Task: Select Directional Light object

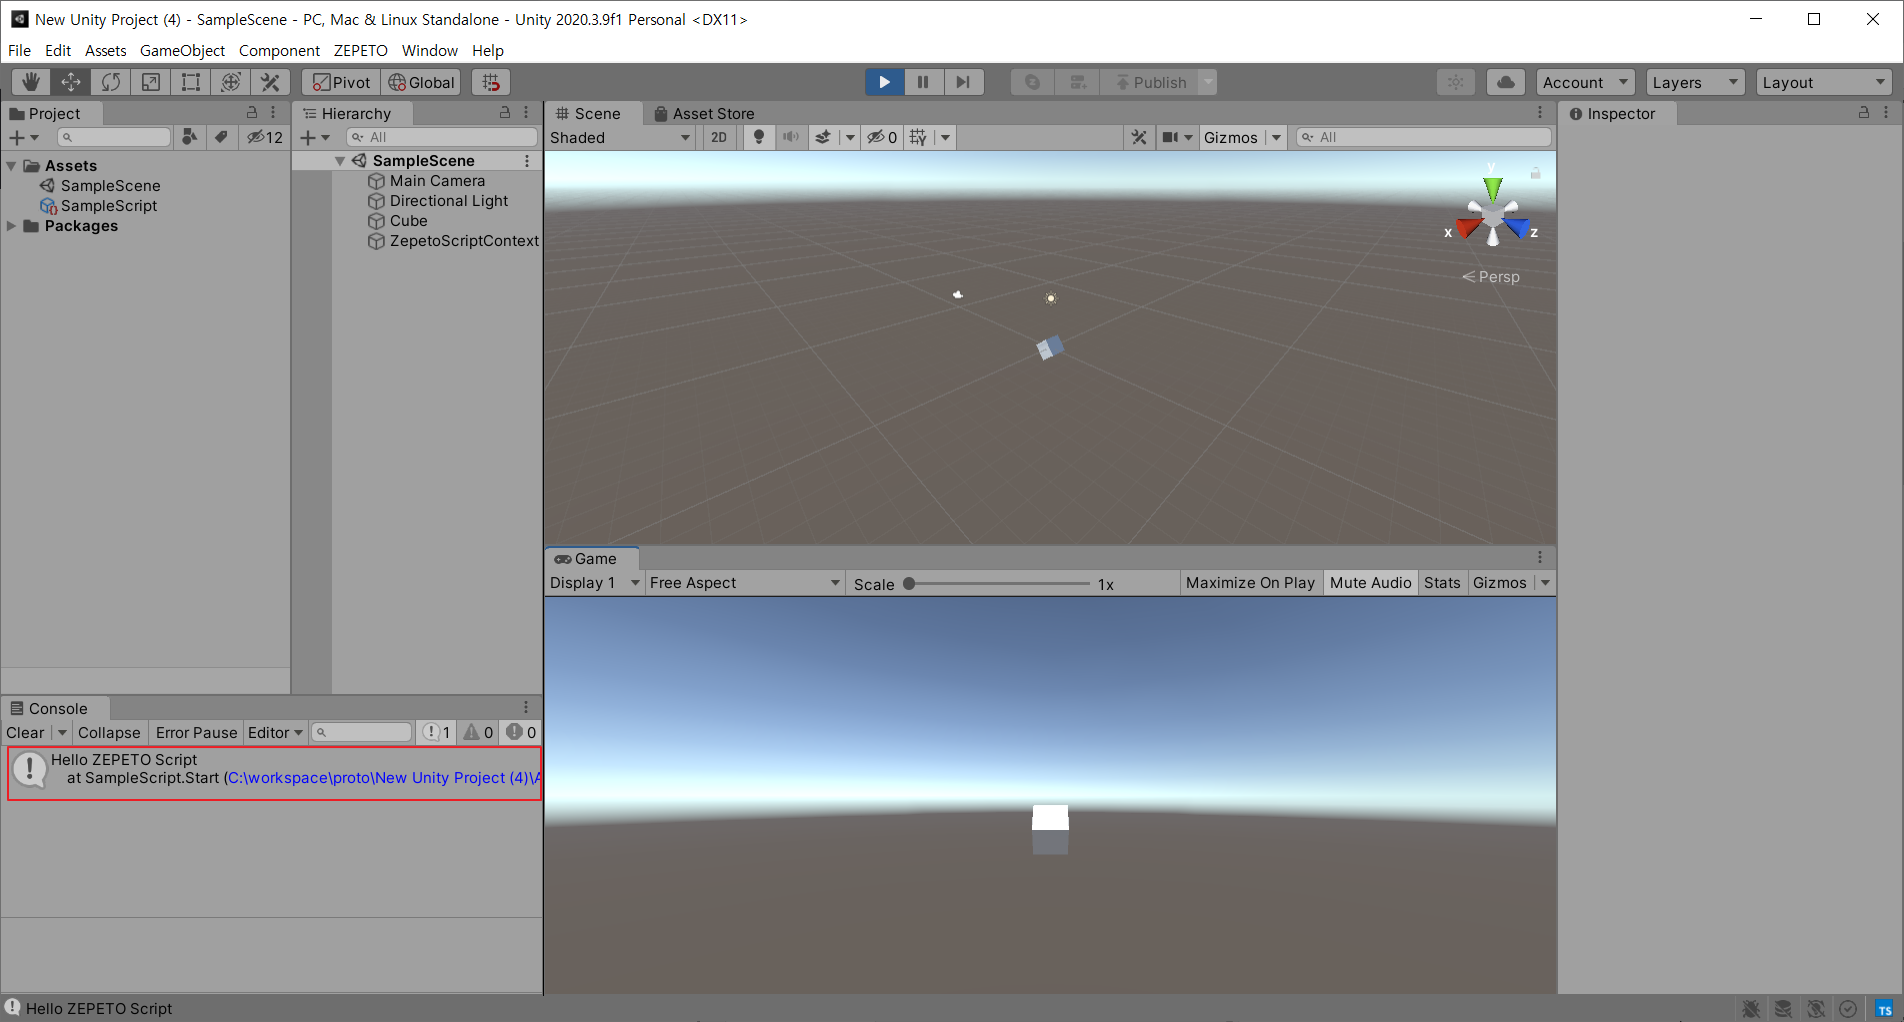Action: point(438,201)
